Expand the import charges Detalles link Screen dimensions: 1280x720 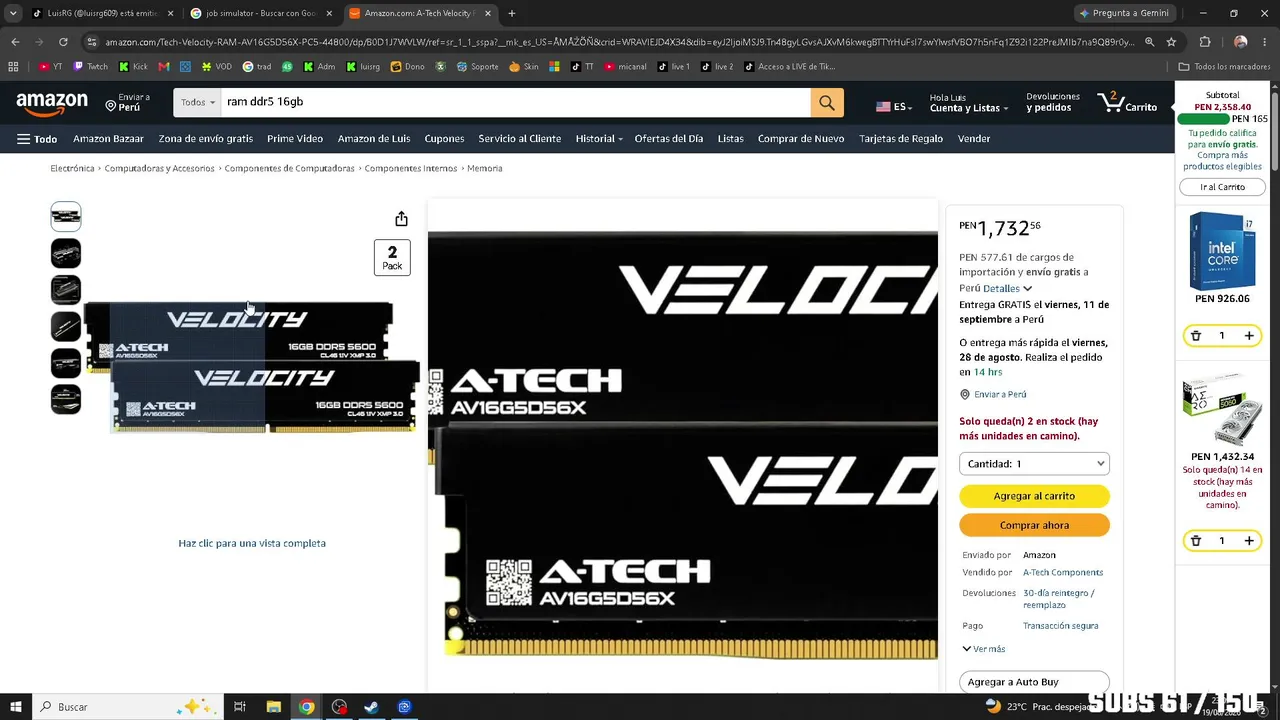pos(1007,288)
